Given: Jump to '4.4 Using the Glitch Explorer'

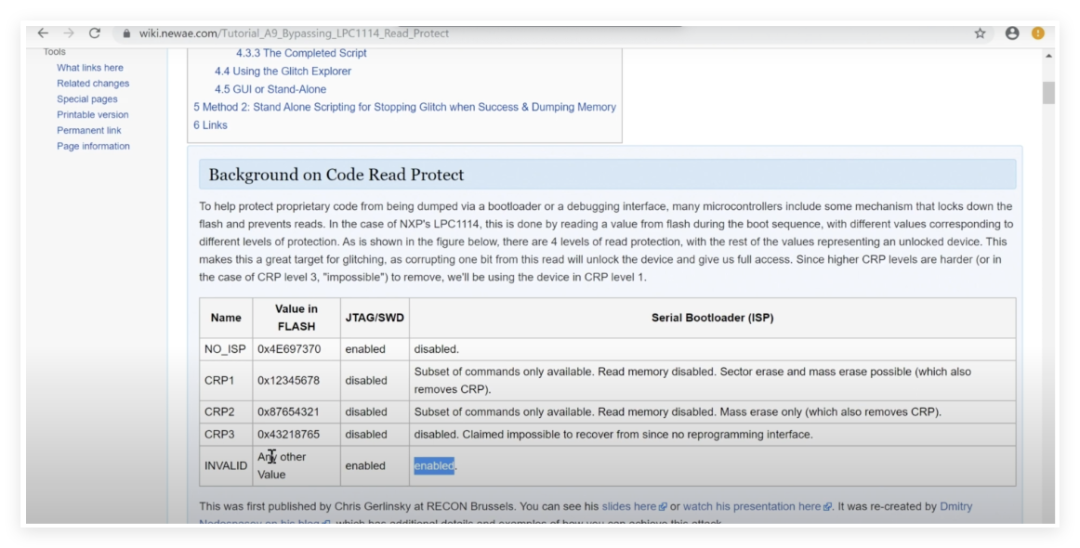Looking at the screenshot, I should coord(283,71).
